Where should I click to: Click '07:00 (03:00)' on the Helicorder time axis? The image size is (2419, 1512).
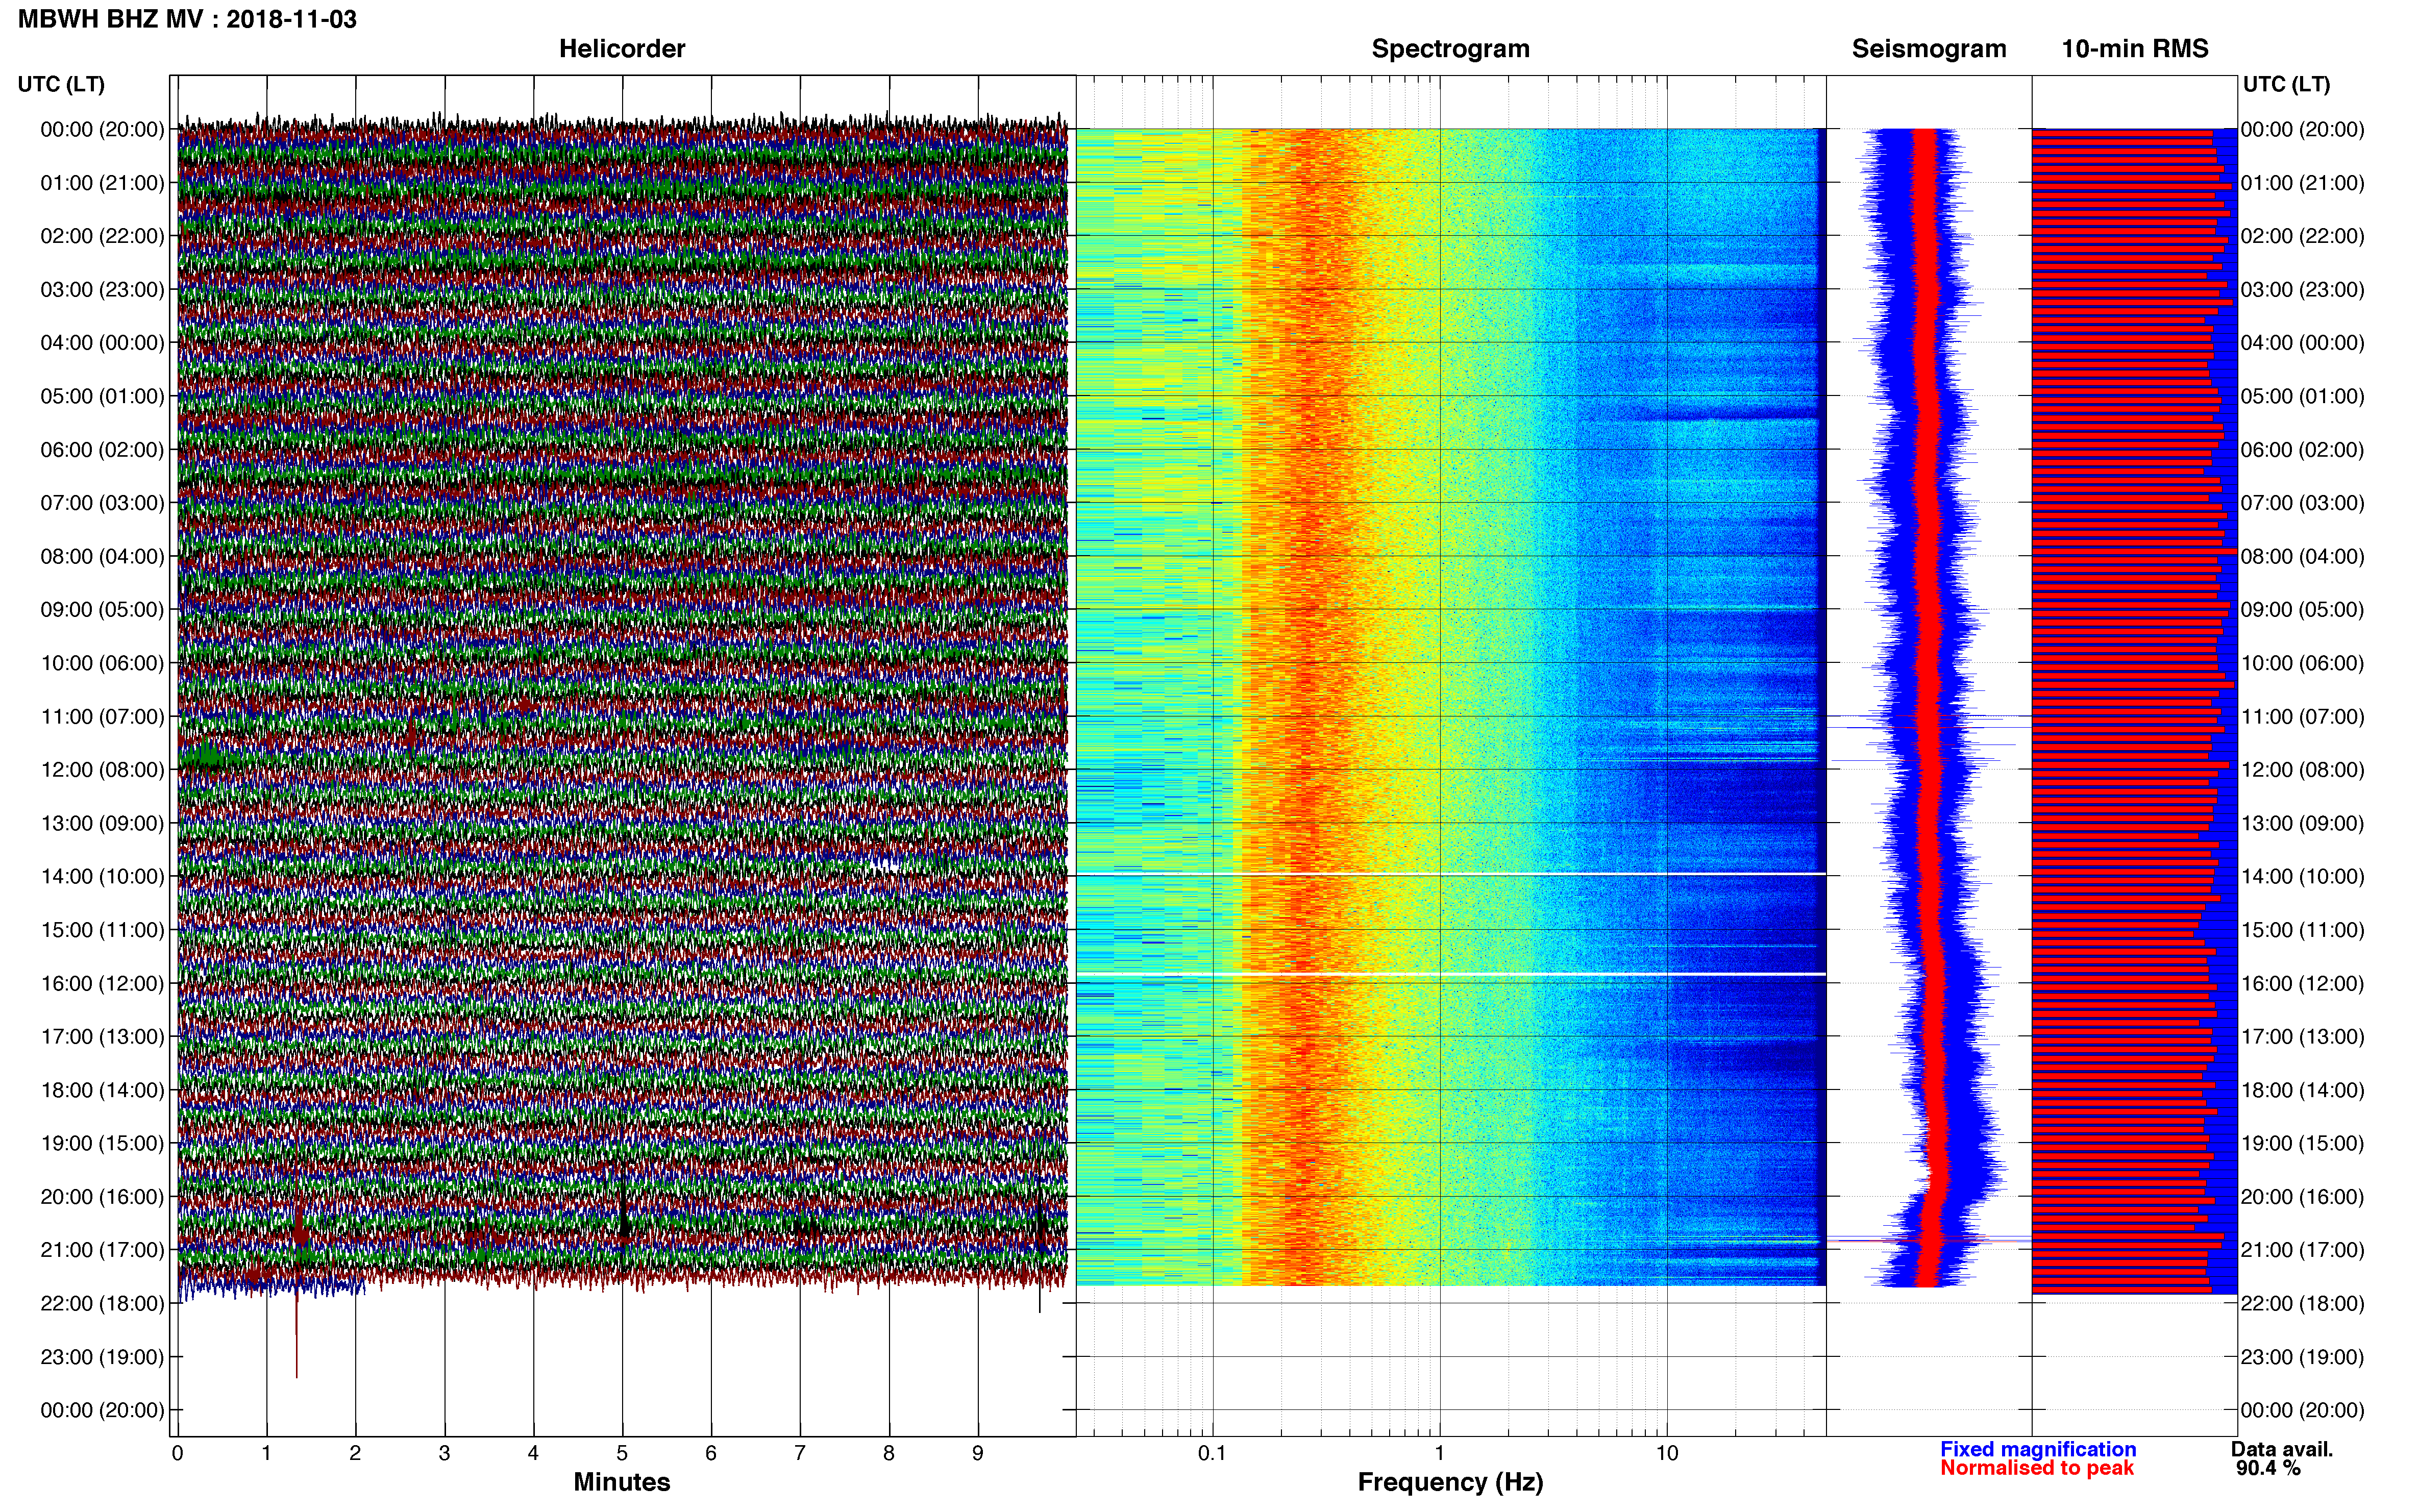(102, 503)
